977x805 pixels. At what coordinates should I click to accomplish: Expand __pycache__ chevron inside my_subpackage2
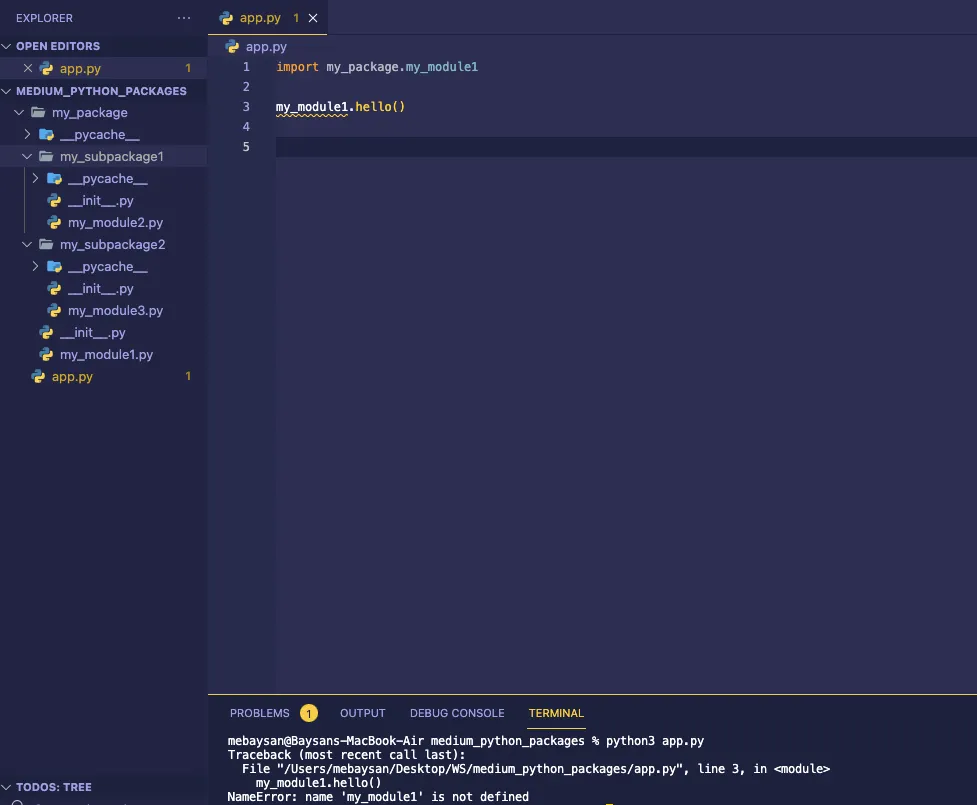(36, 266)
